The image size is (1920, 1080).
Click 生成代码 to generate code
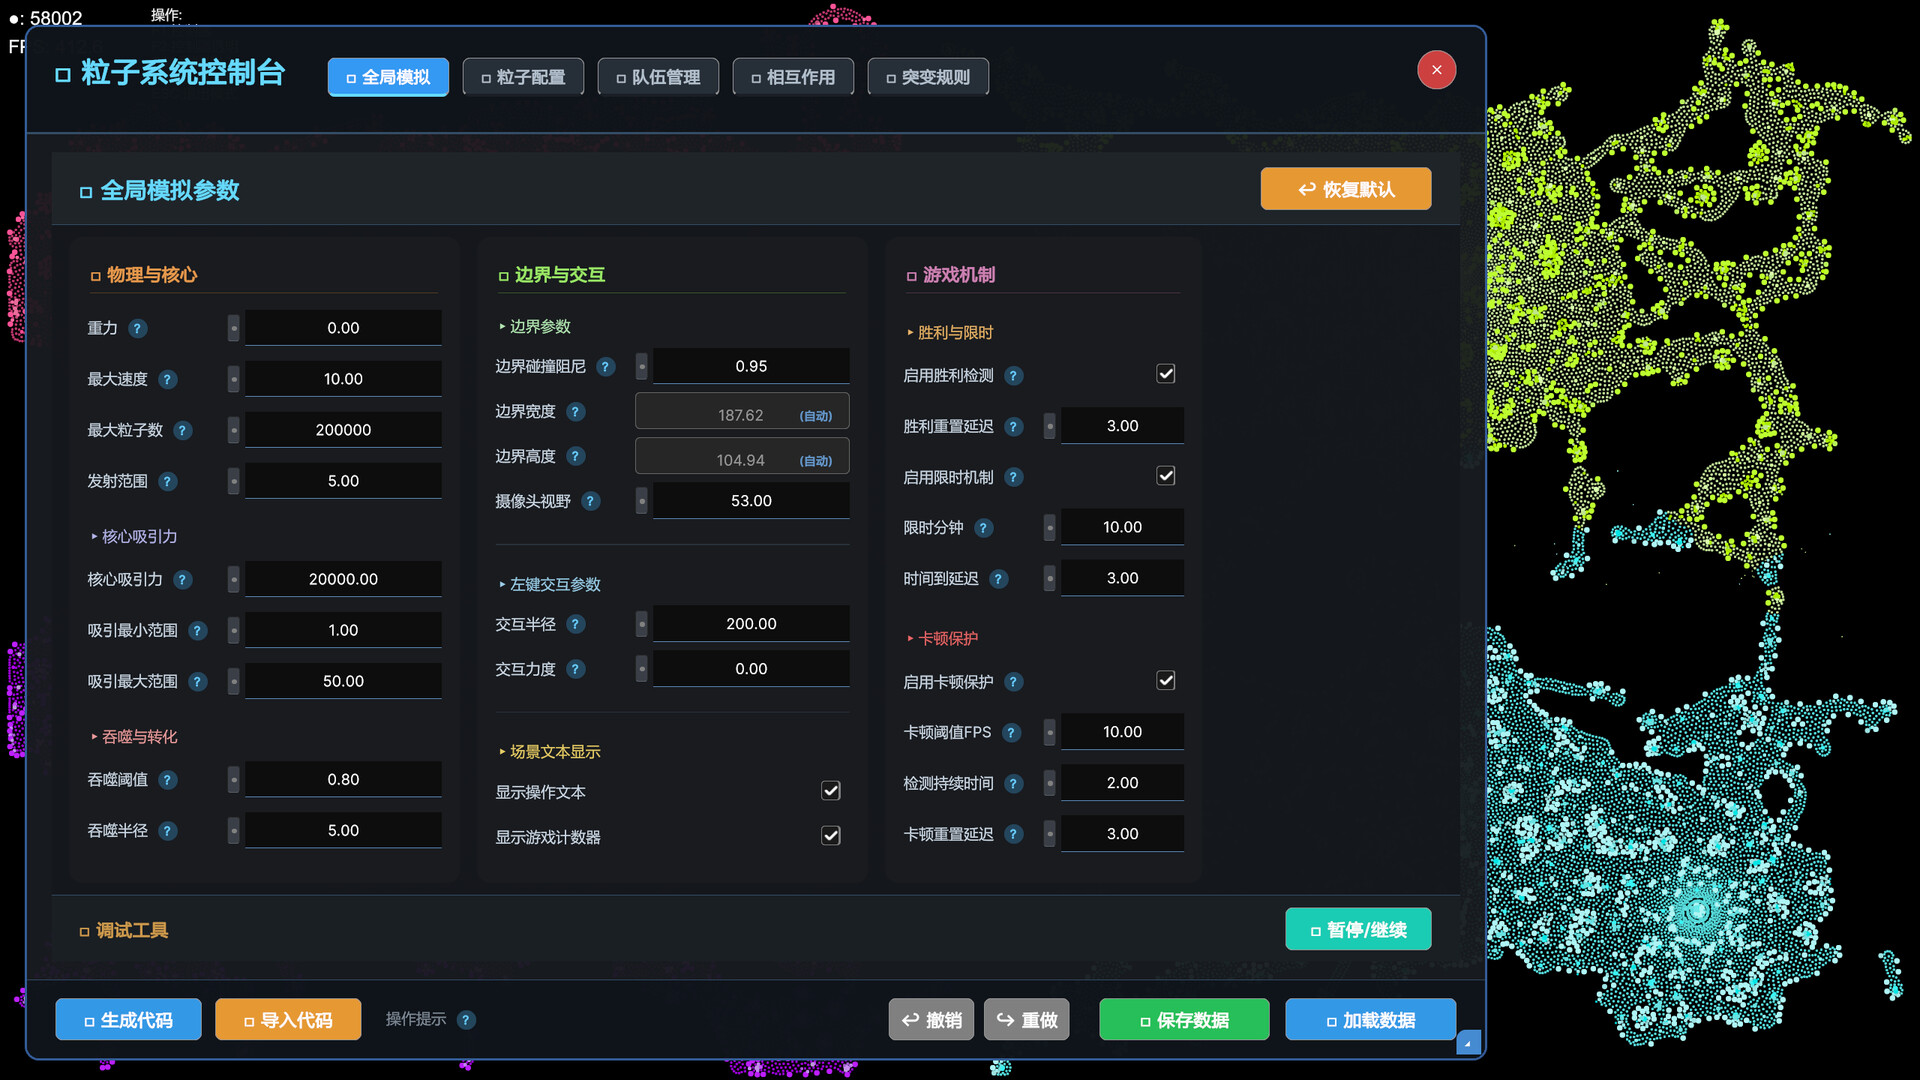(128, 1019)
